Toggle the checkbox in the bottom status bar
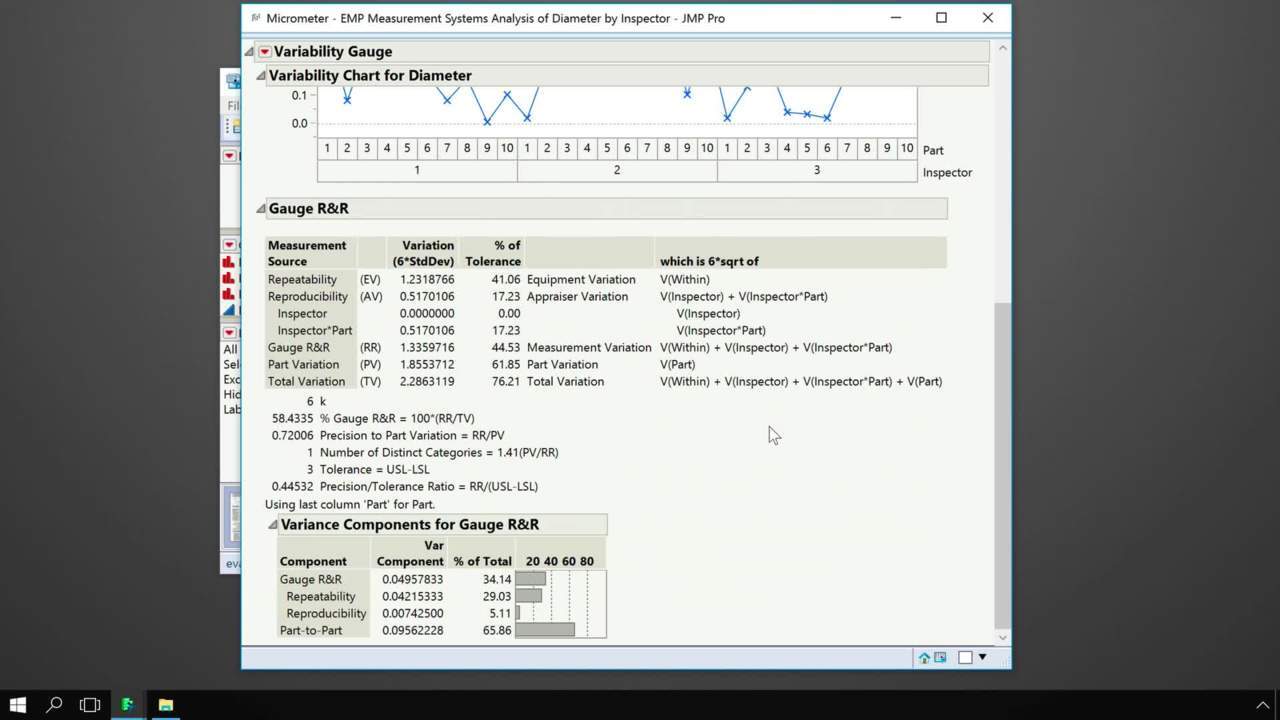 [x=965, y=658]
